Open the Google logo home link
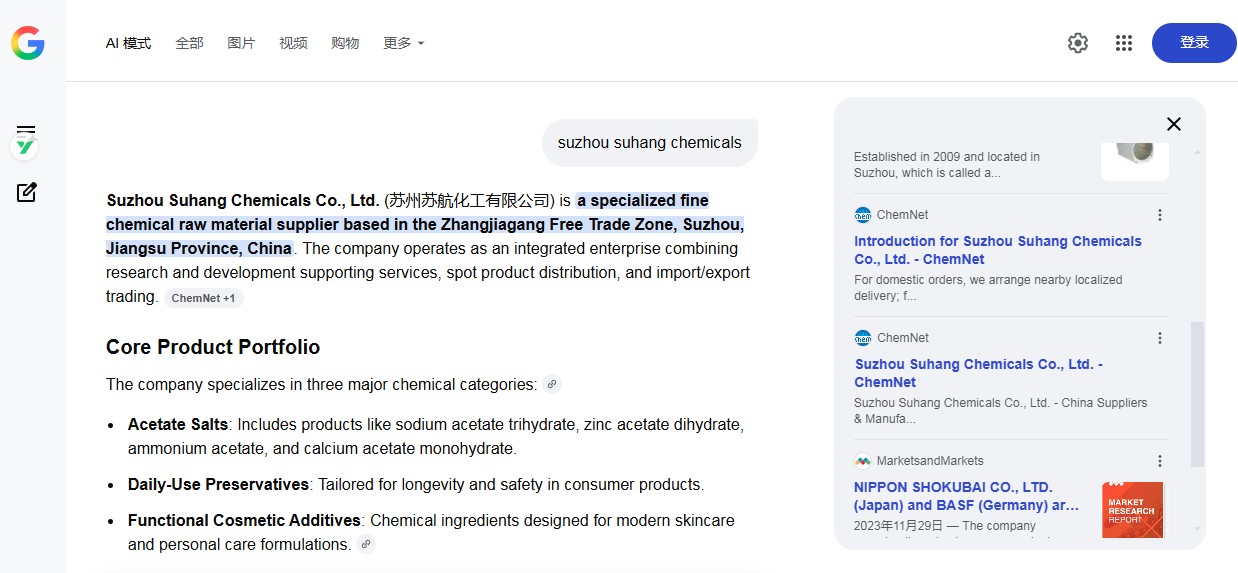The height and width of the screenshot is (573, 1238). coord(28,43)
